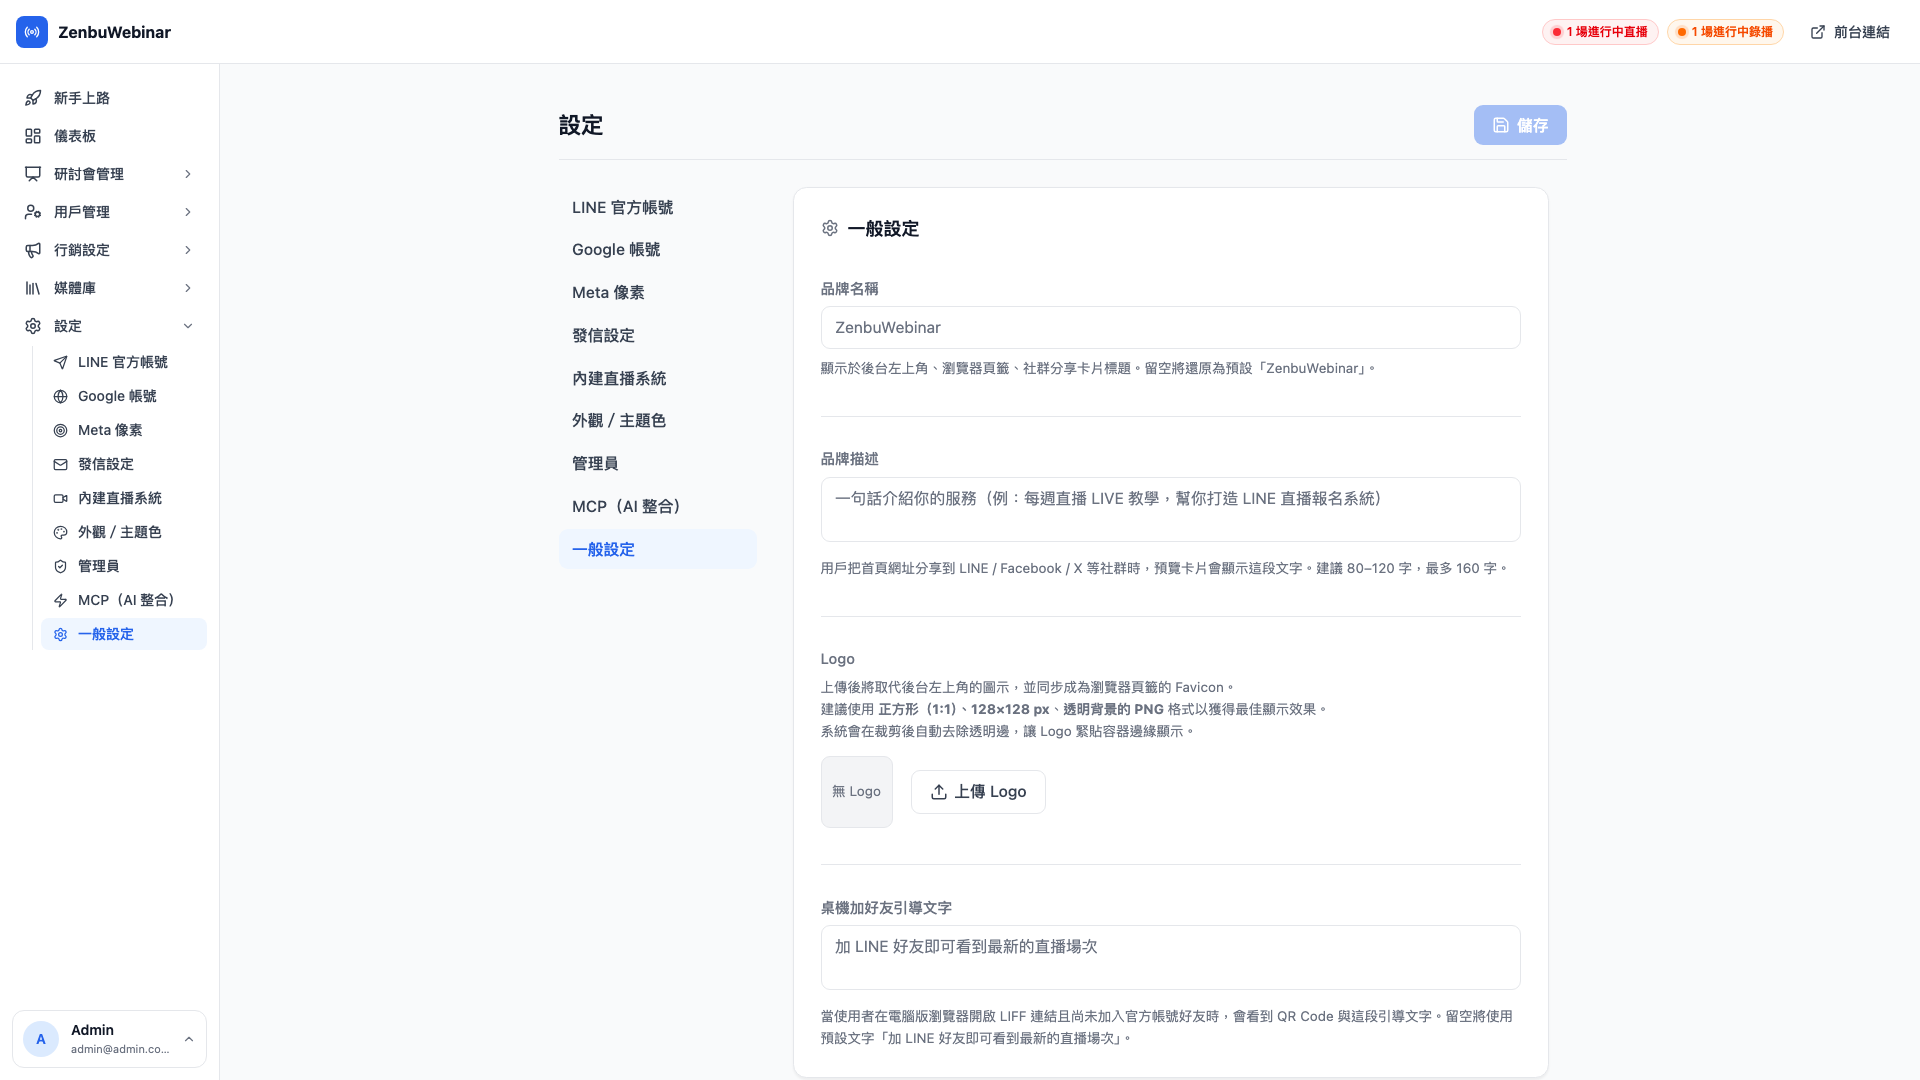Click the 品牌描述 text area
This screenshot has width=1920, height=1080.
click(x=1170, y=510)
